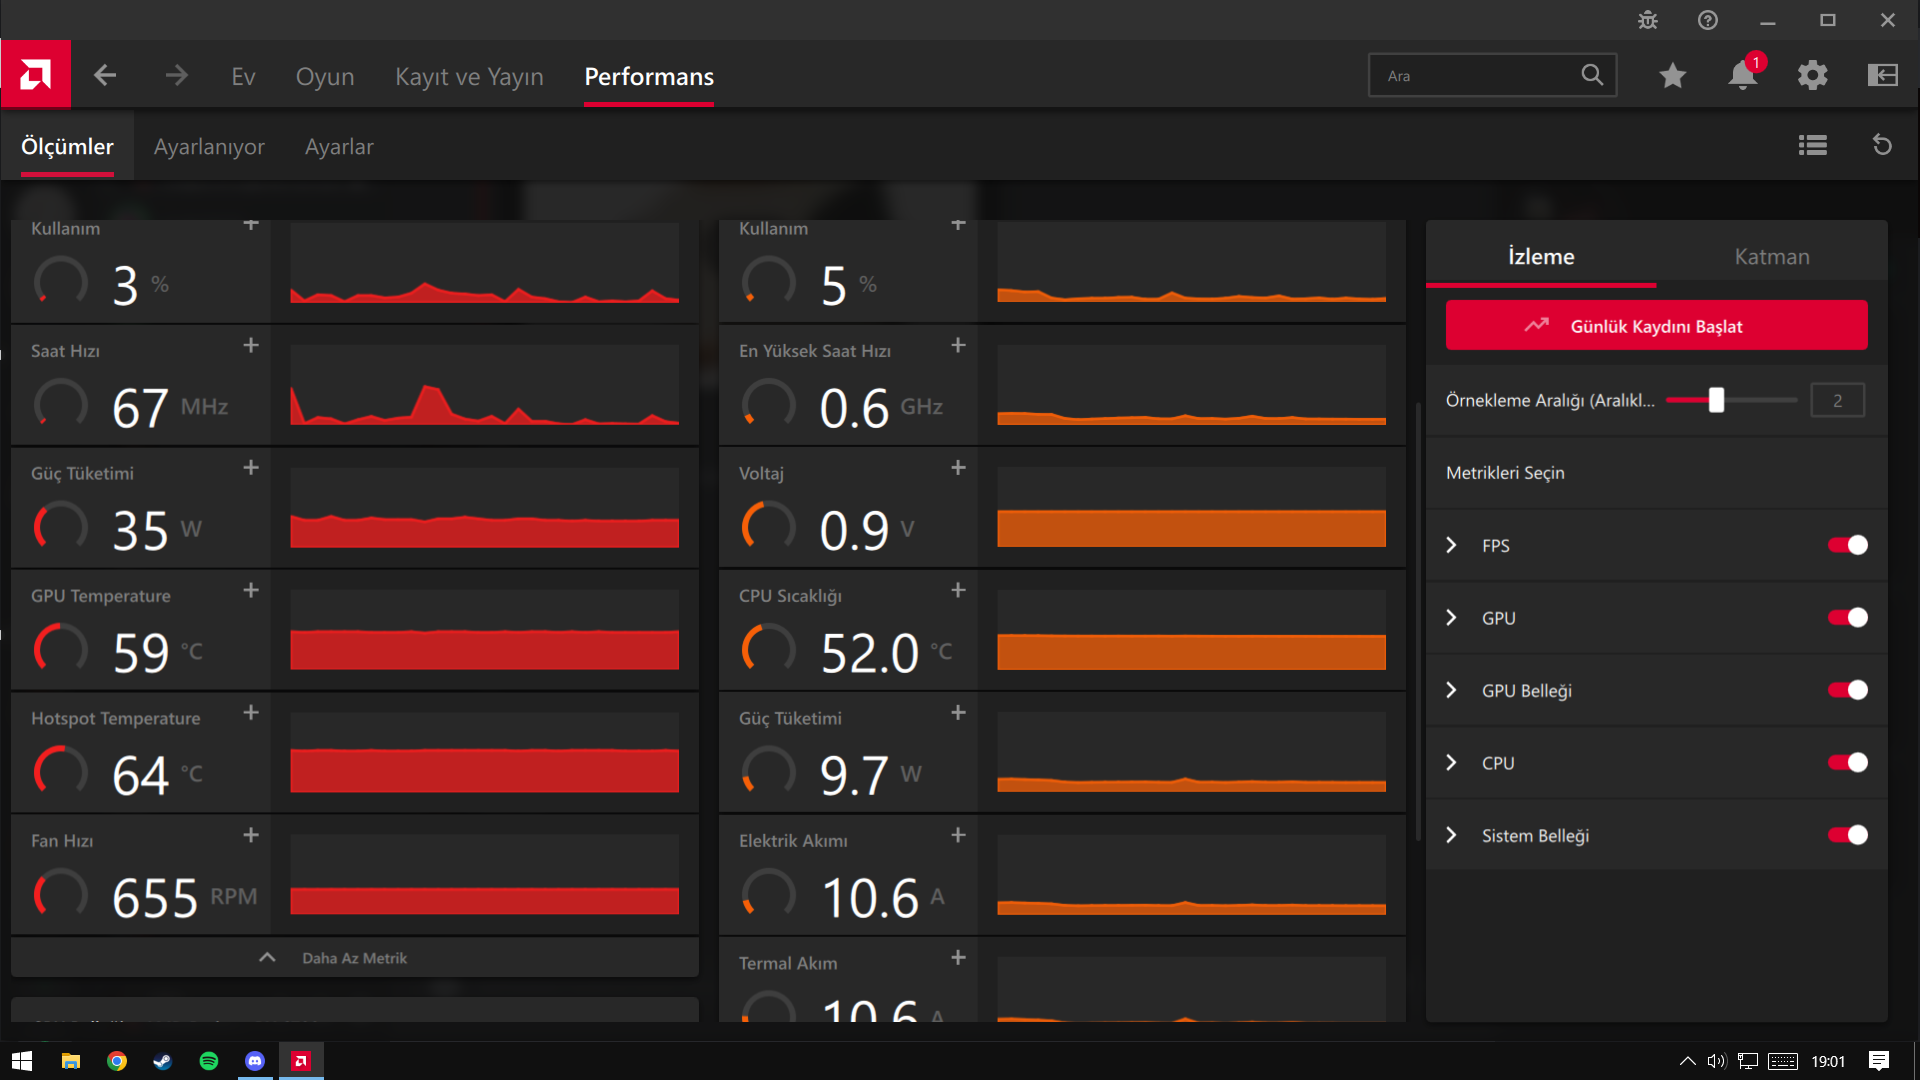Click the AMD logo home icon
The image size is (1920, 1080).
tap(36, 75)
